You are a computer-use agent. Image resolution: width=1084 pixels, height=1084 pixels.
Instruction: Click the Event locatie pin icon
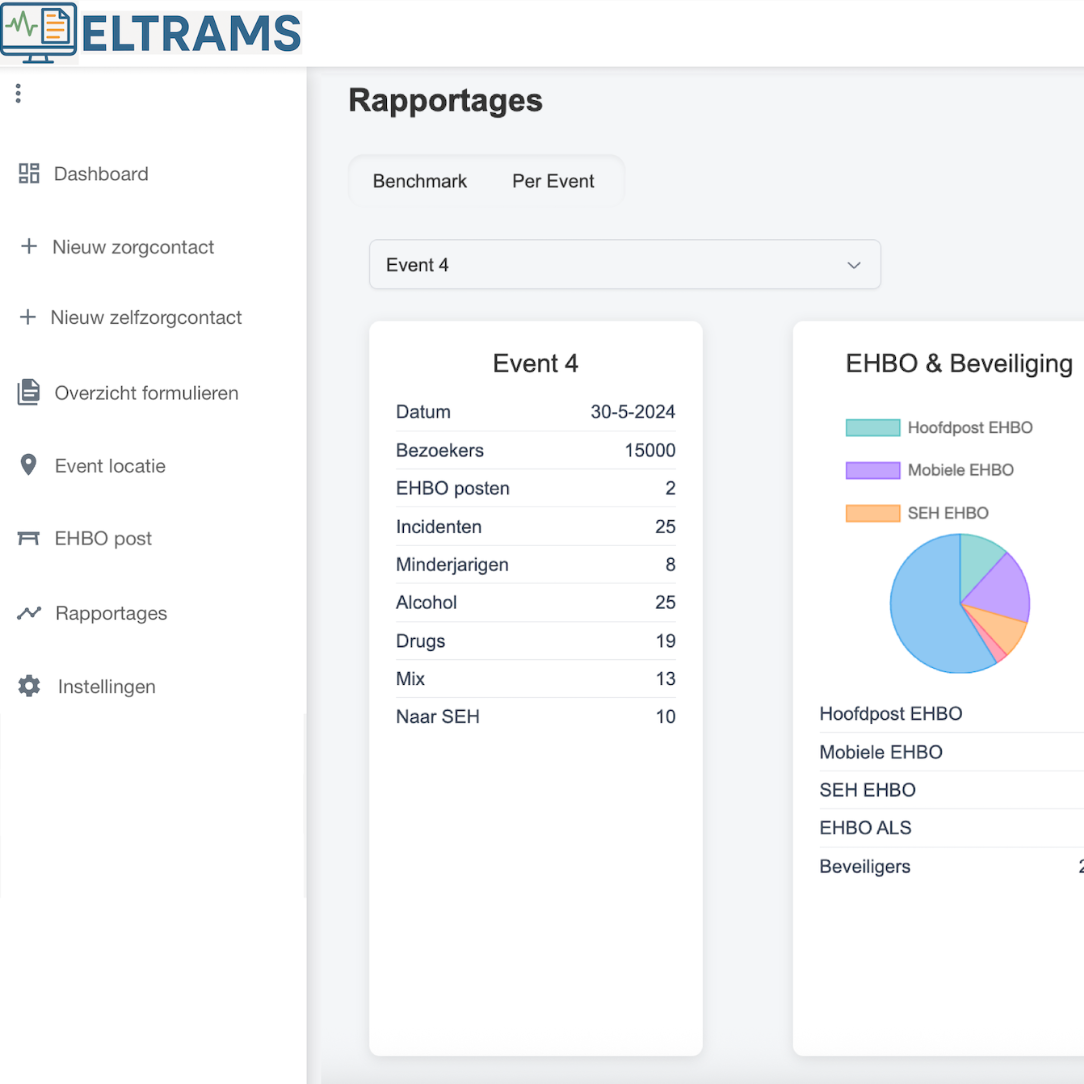(x=29, y=466)
